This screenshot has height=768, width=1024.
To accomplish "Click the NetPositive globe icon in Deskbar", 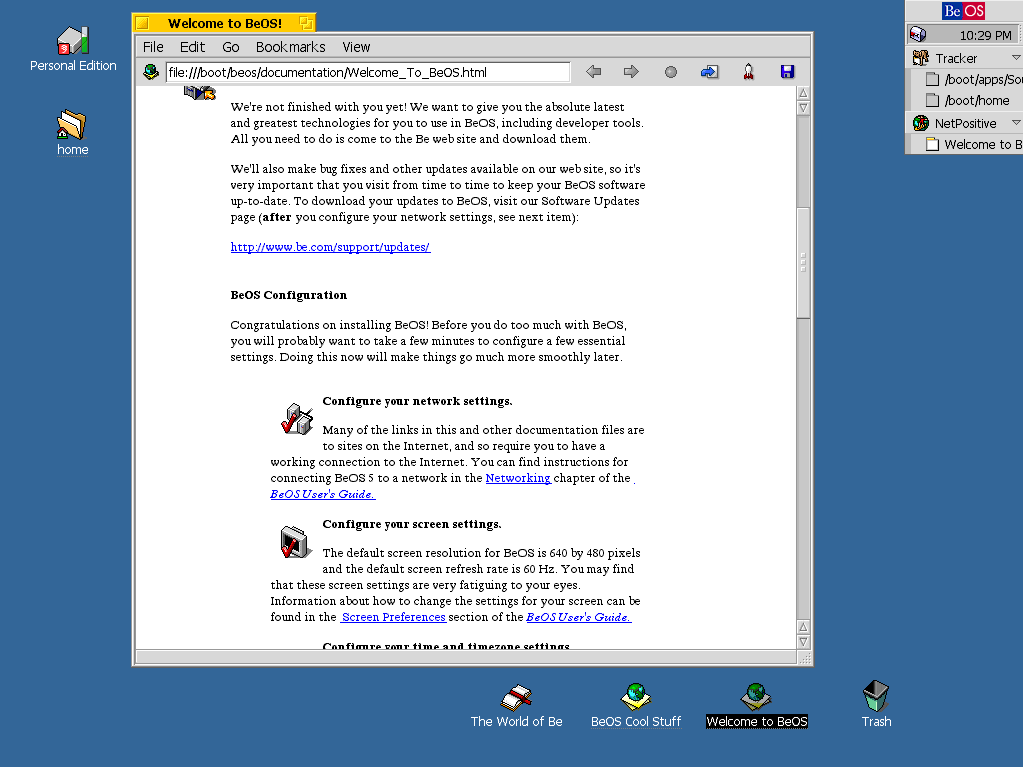I will 921,123.
